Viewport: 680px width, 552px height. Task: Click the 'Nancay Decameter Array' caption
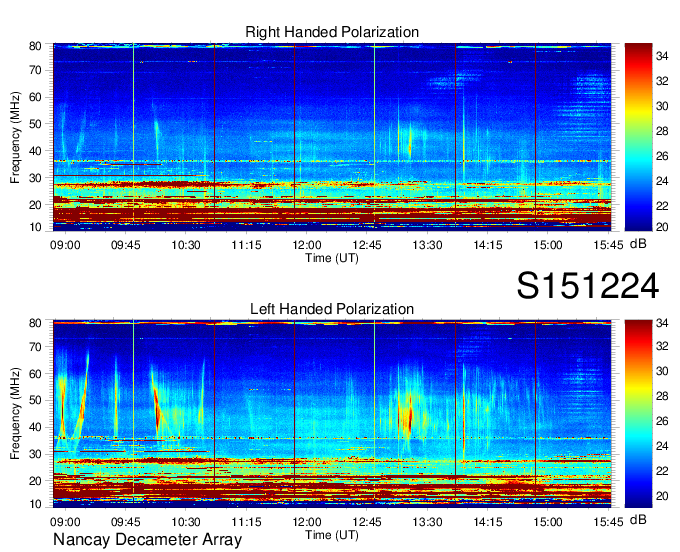pos(147,540)
